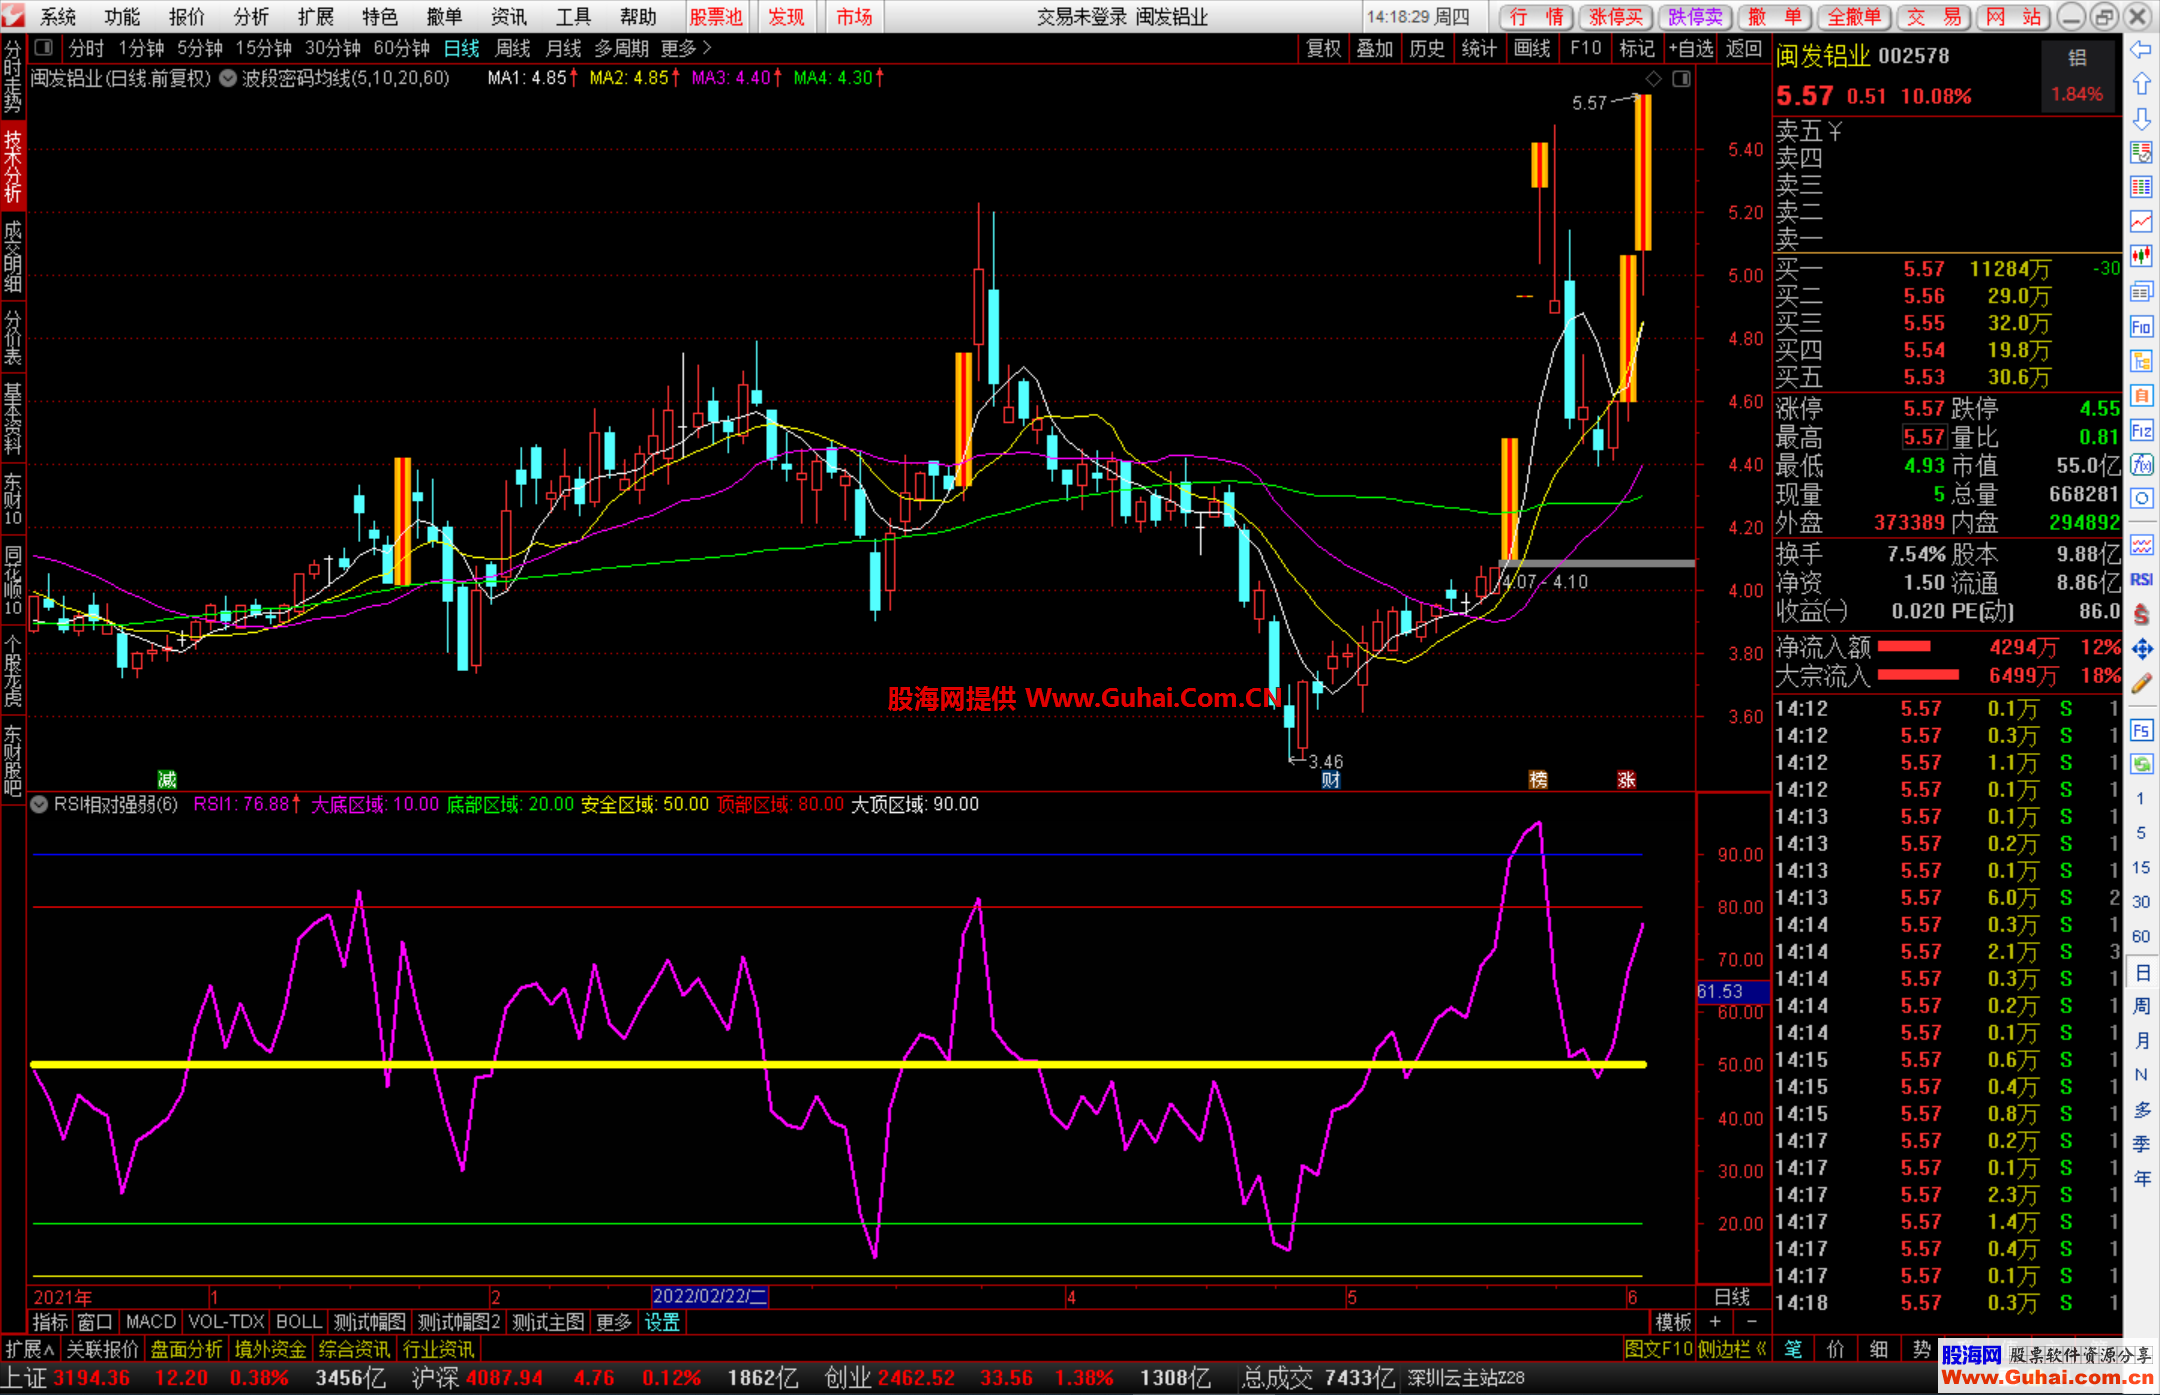Switch to 5-minute period in right sidebar
Image resolution: width=2160 pixels, height=1395 pixels.
[2140, 833]
